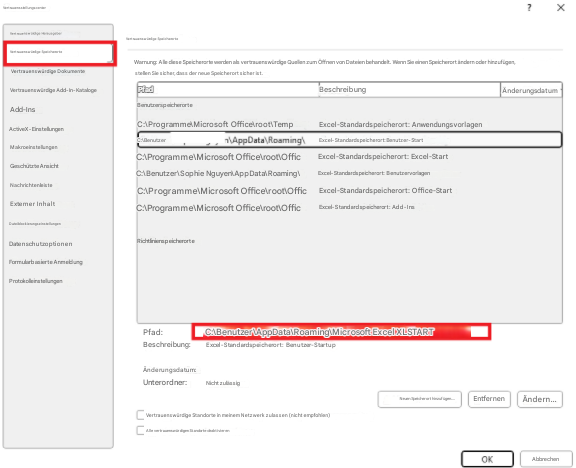The width and height of the screenshot is (576, 468).
Task: Open Vertrauenswürdige Herausgeber category
Action: (36, 33)
